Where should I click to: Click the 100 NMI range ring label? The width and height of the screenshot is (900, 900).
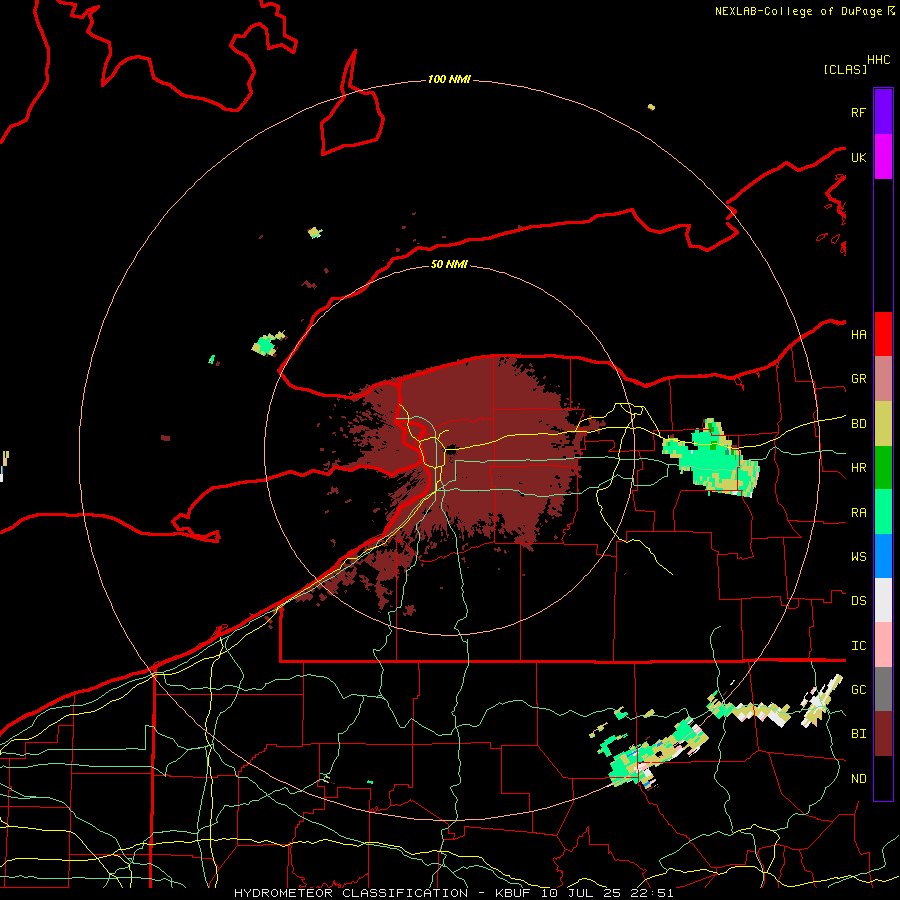[449, 79]
